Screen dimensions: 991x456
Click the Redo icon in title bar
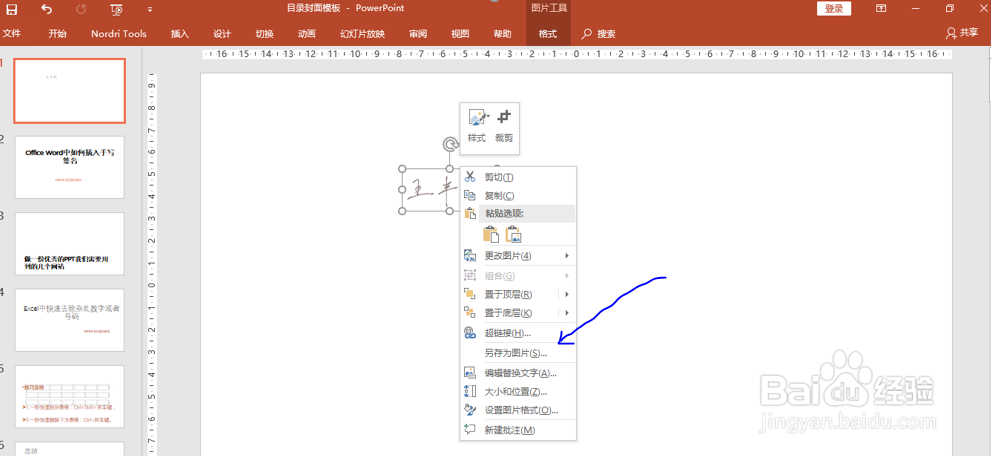tap(81, 9)
